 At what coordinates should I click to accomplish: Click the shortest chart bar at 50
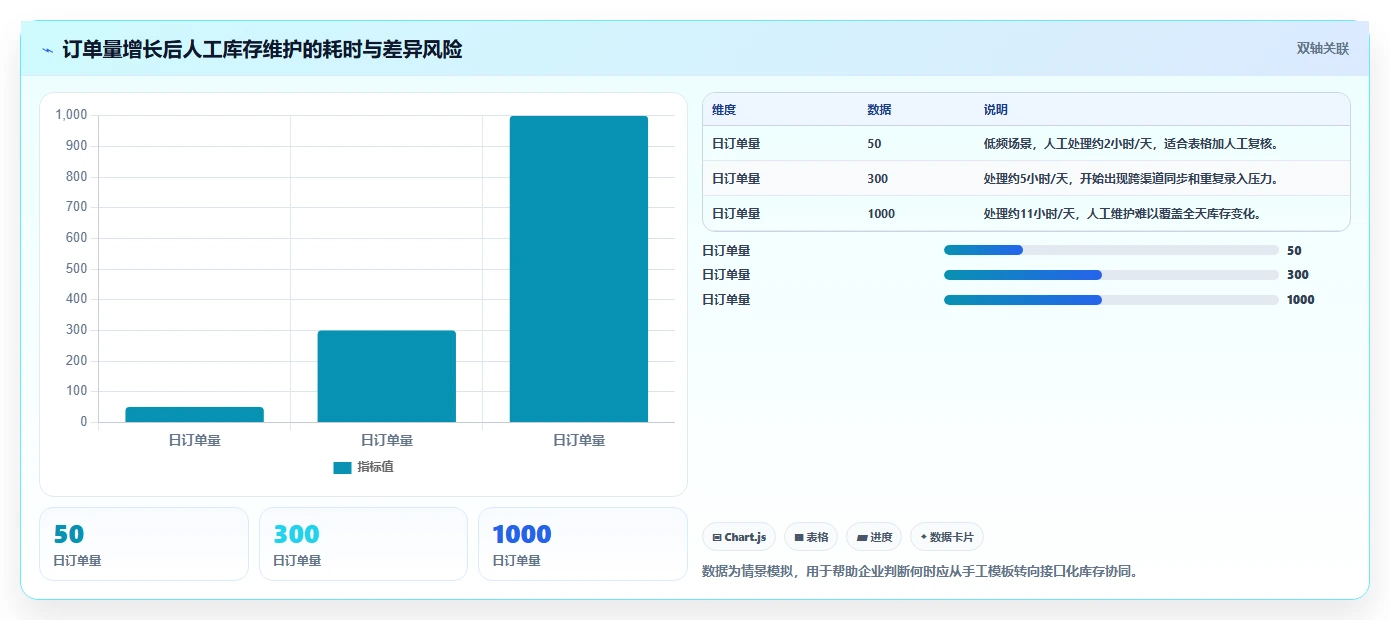pyautogui.click(x=195, y=414)
